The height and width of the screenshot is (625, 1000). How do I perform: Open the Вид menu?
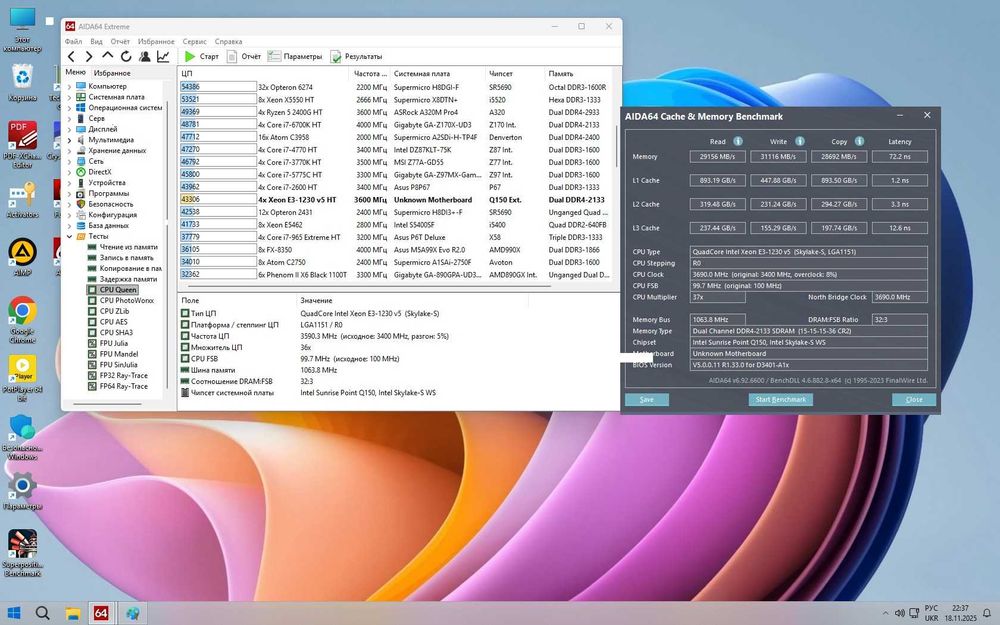[x=96, y=41]
